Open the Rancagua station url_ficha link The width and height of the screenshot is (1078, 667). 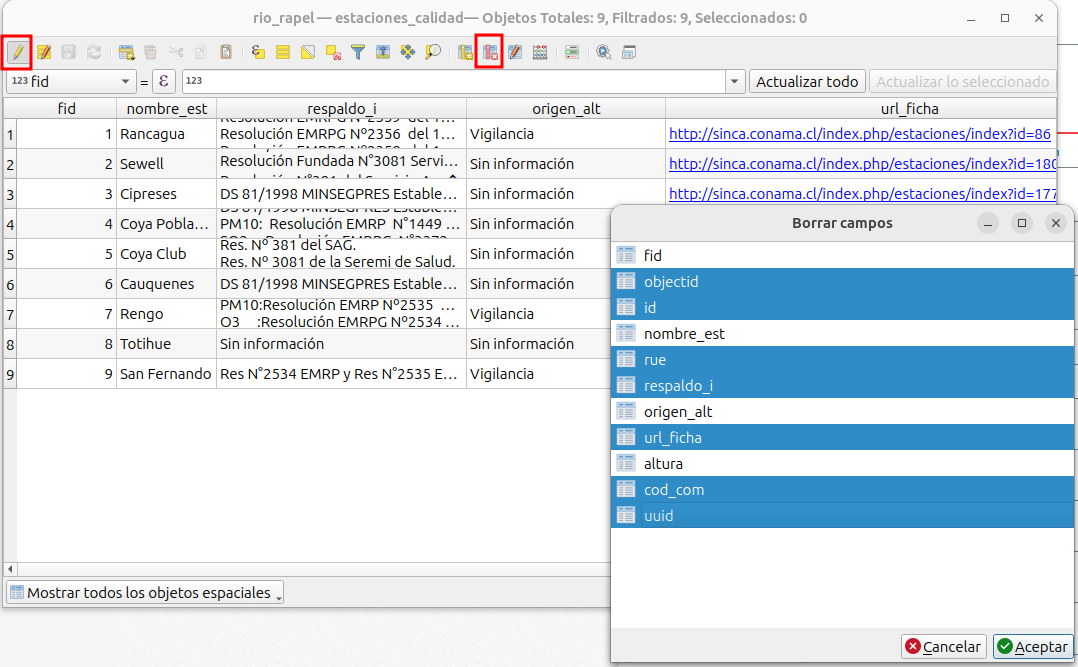coord(859,134)
